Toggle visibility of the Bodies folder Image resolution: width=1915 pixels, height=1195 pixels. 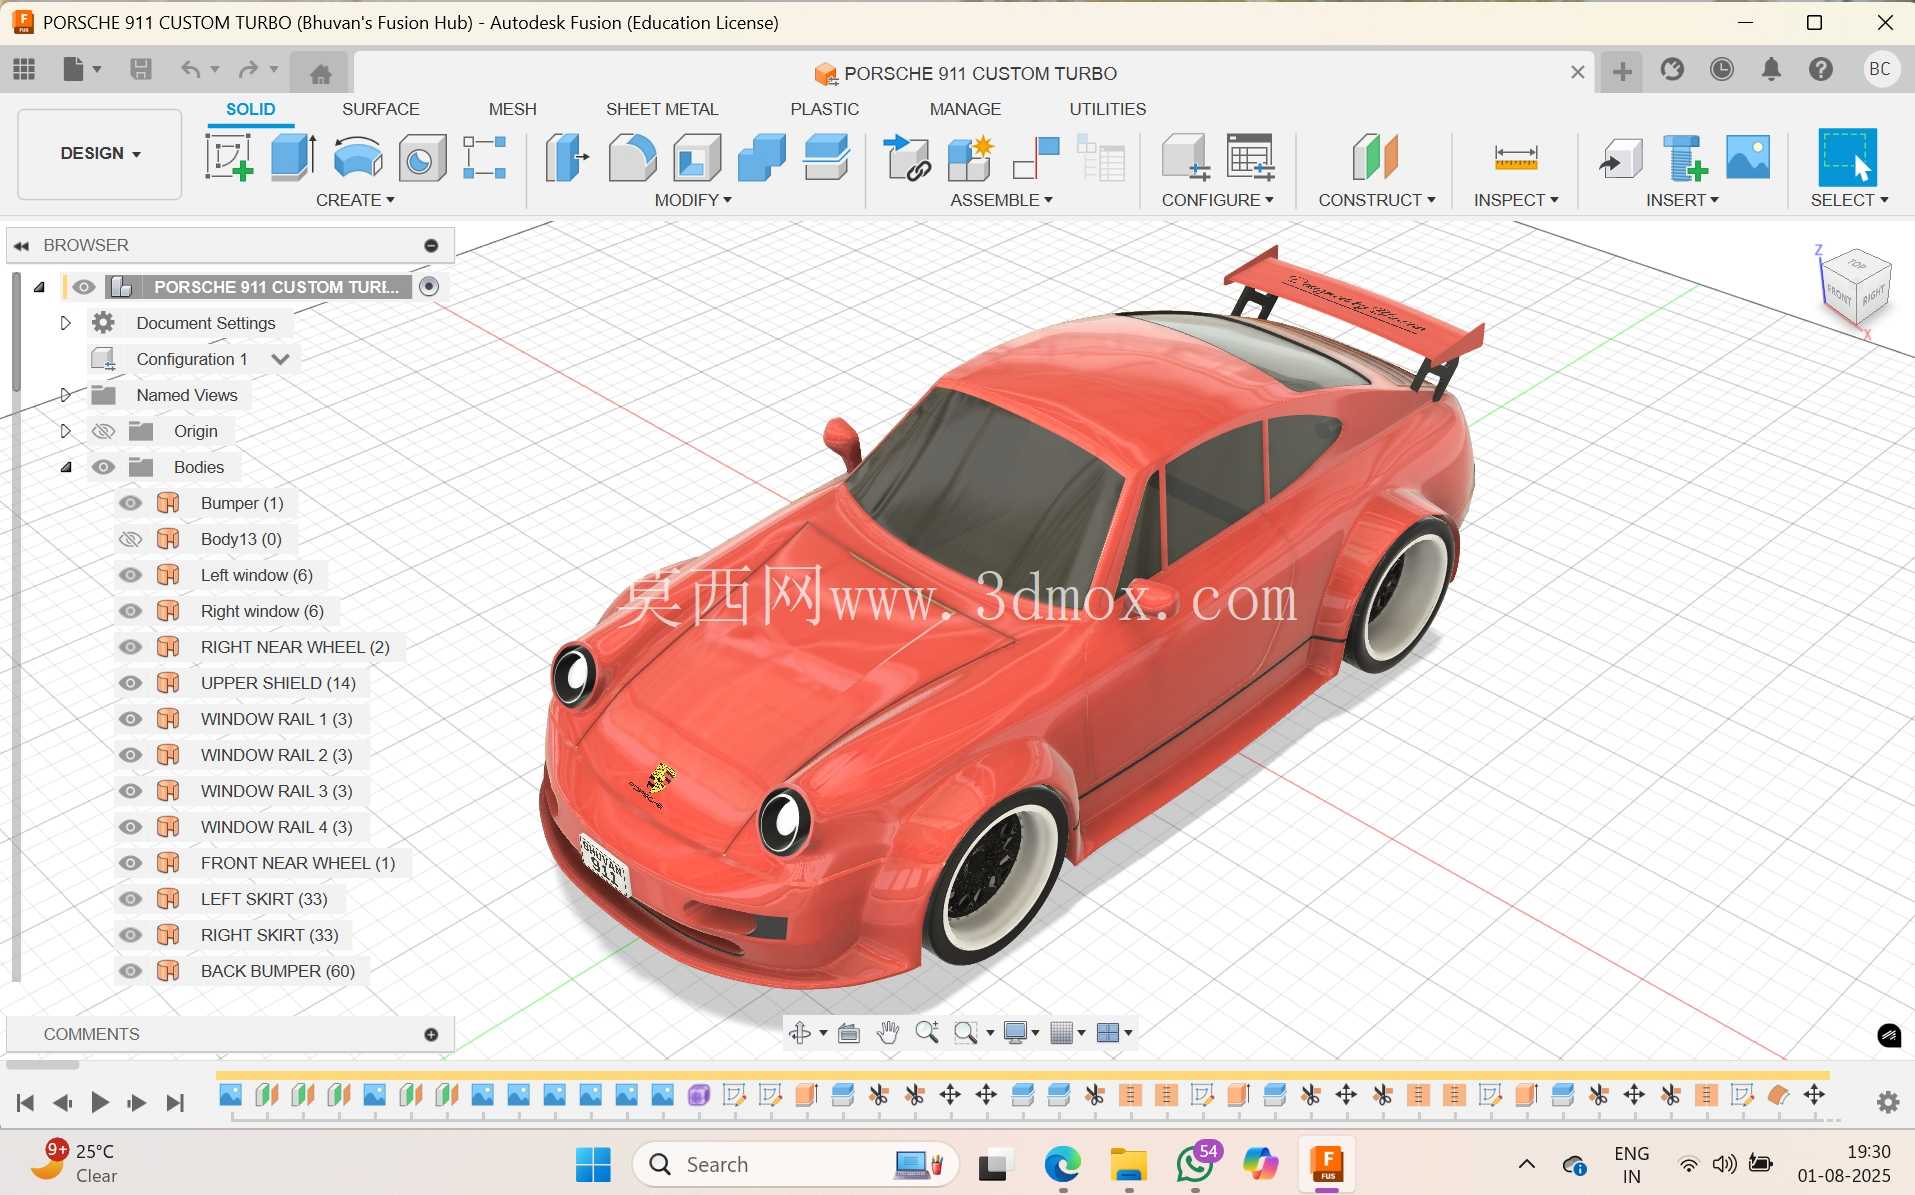(x=103, y=467)
